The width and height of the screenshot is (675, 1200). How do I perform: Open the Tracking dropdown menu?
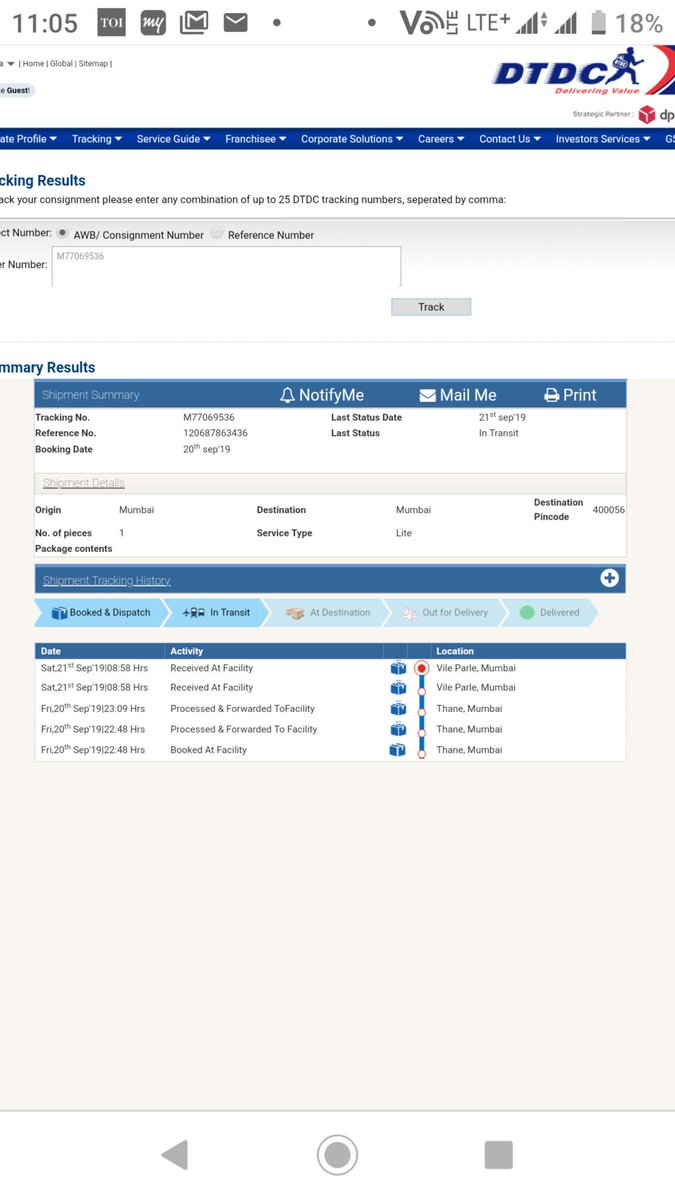(x=97, y=139)
